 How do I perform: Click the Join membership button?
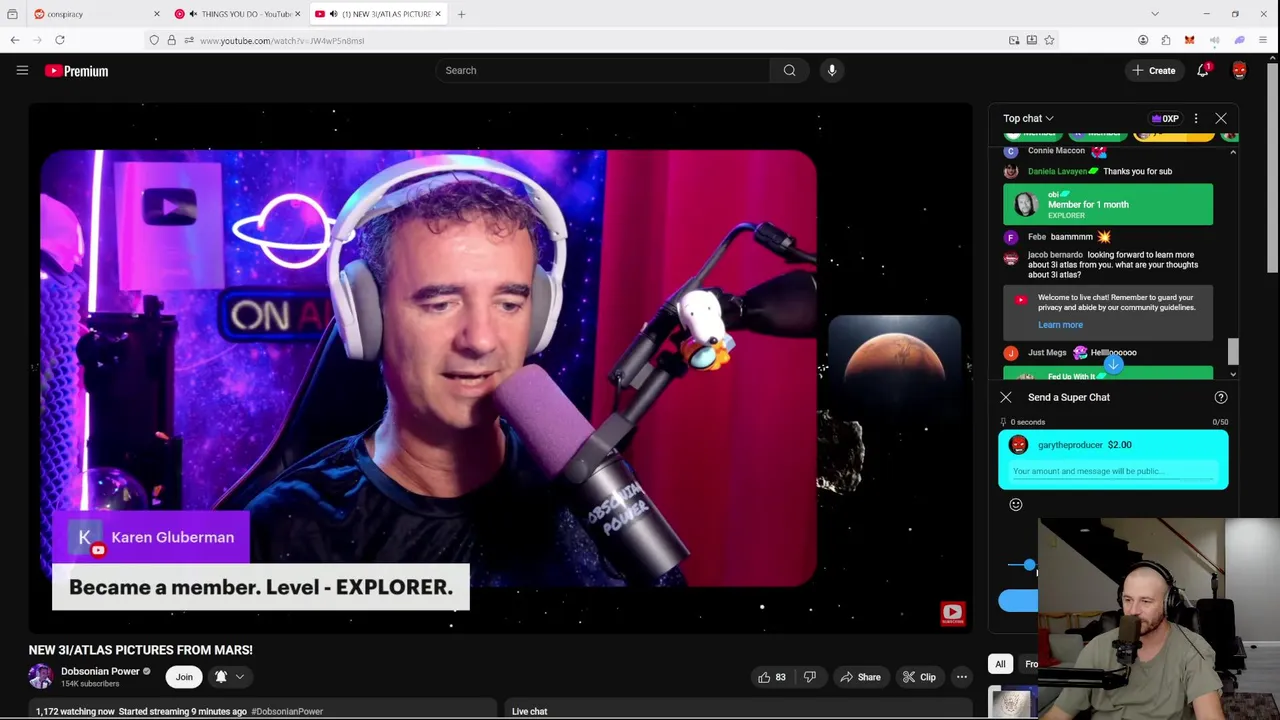[x=184, y=677]
